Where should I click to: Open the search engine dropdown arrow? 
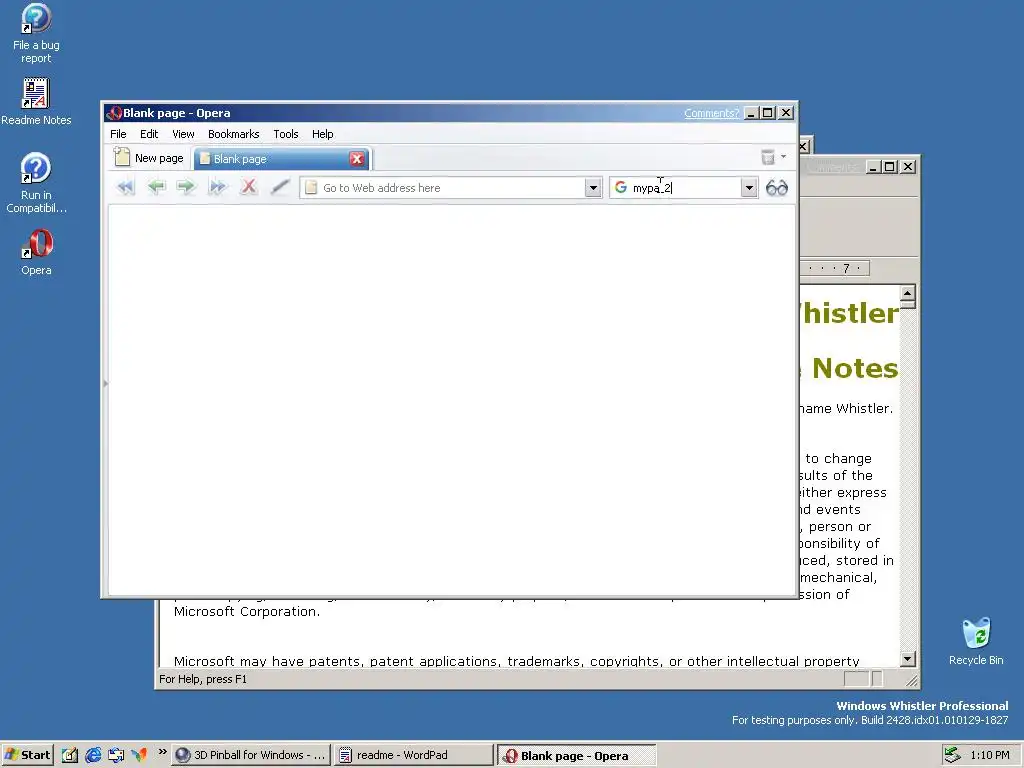pyautogui.click(x=749, y=188)
